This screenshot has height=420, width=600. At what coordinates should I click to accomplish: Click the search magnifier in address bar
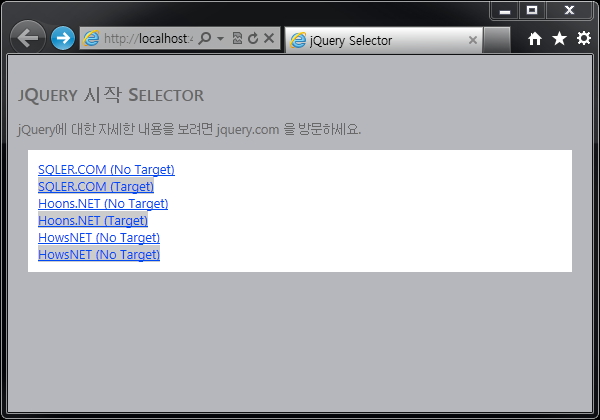[205, 38]
